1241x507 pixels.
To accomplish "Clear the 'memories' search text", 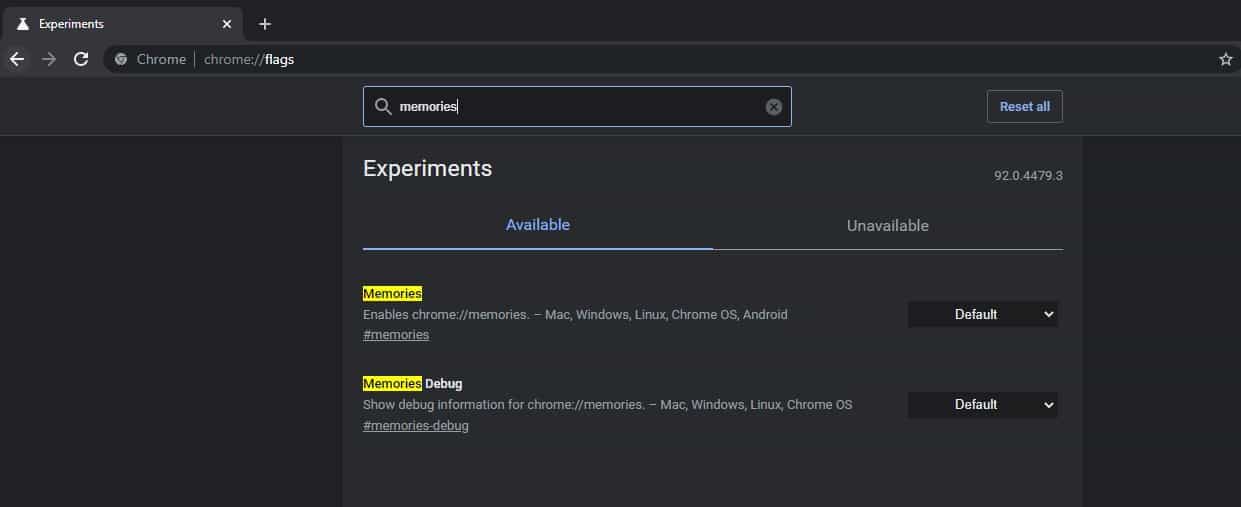I will click(773, 107).
